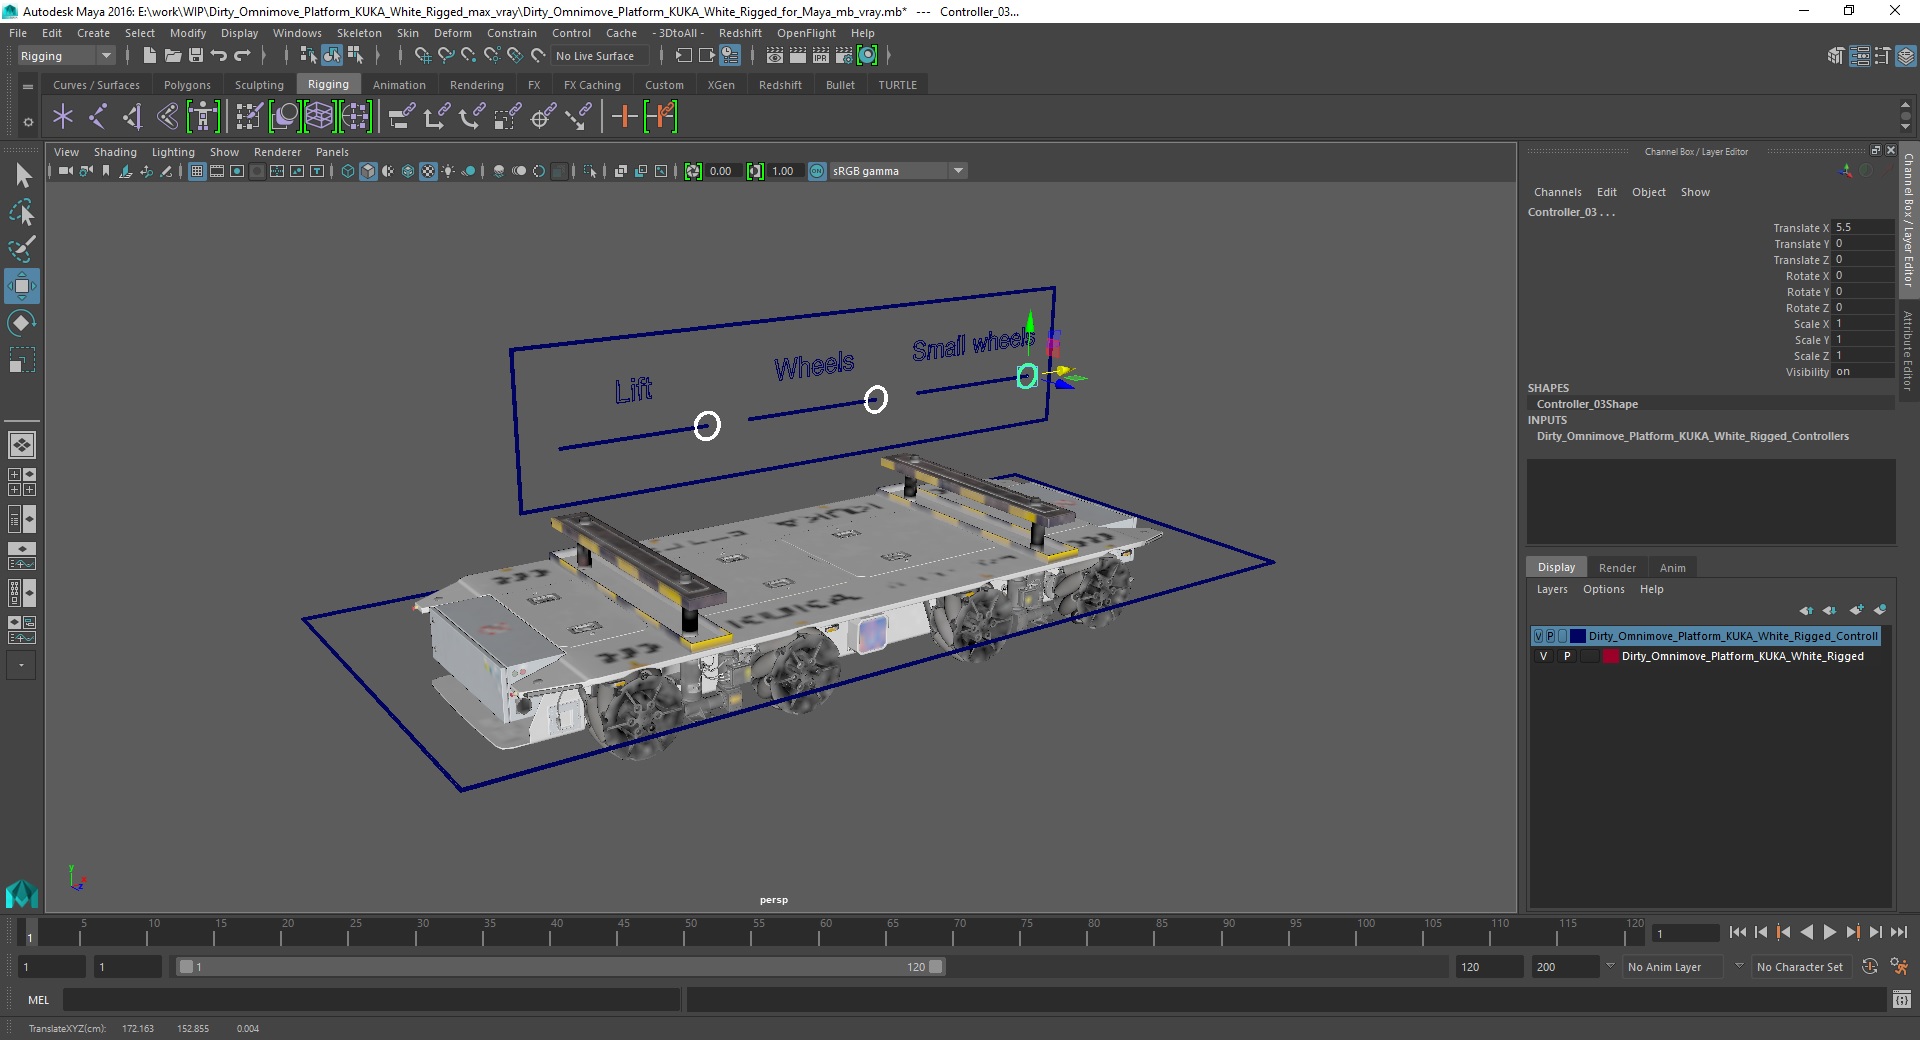The image size is (1920, 1040).
Task: Open the Animation Preferences running-man icon
Action: [1899, 967]
